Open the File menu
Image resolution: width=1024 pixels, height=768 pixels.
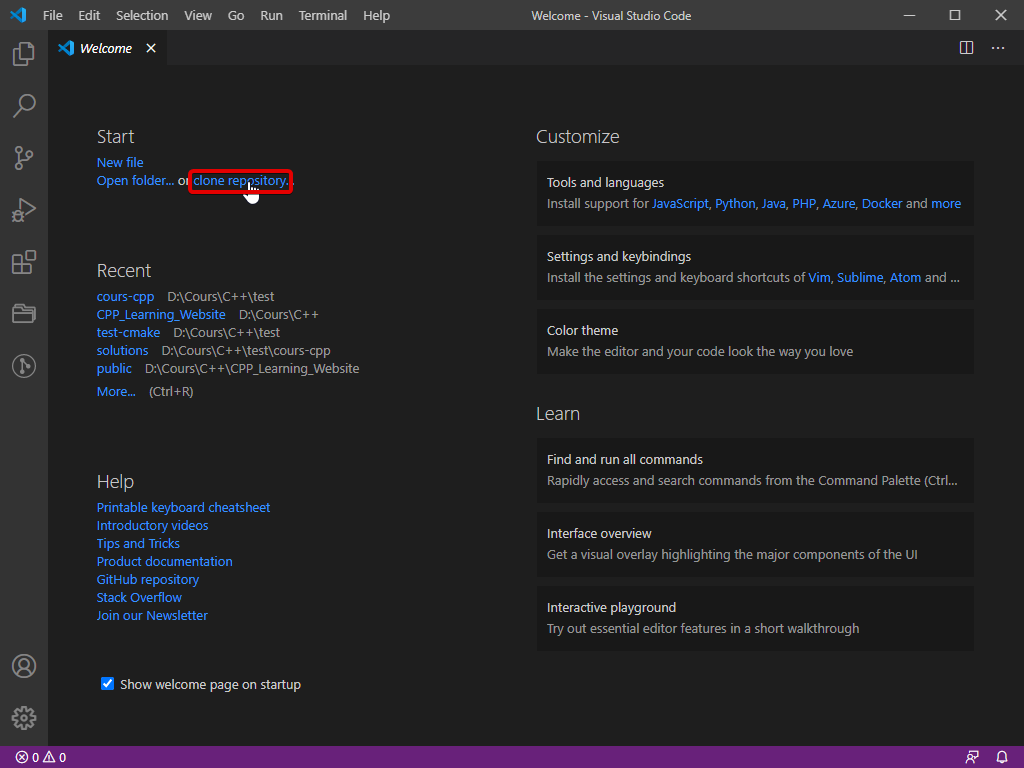click(x=52, y=15)
